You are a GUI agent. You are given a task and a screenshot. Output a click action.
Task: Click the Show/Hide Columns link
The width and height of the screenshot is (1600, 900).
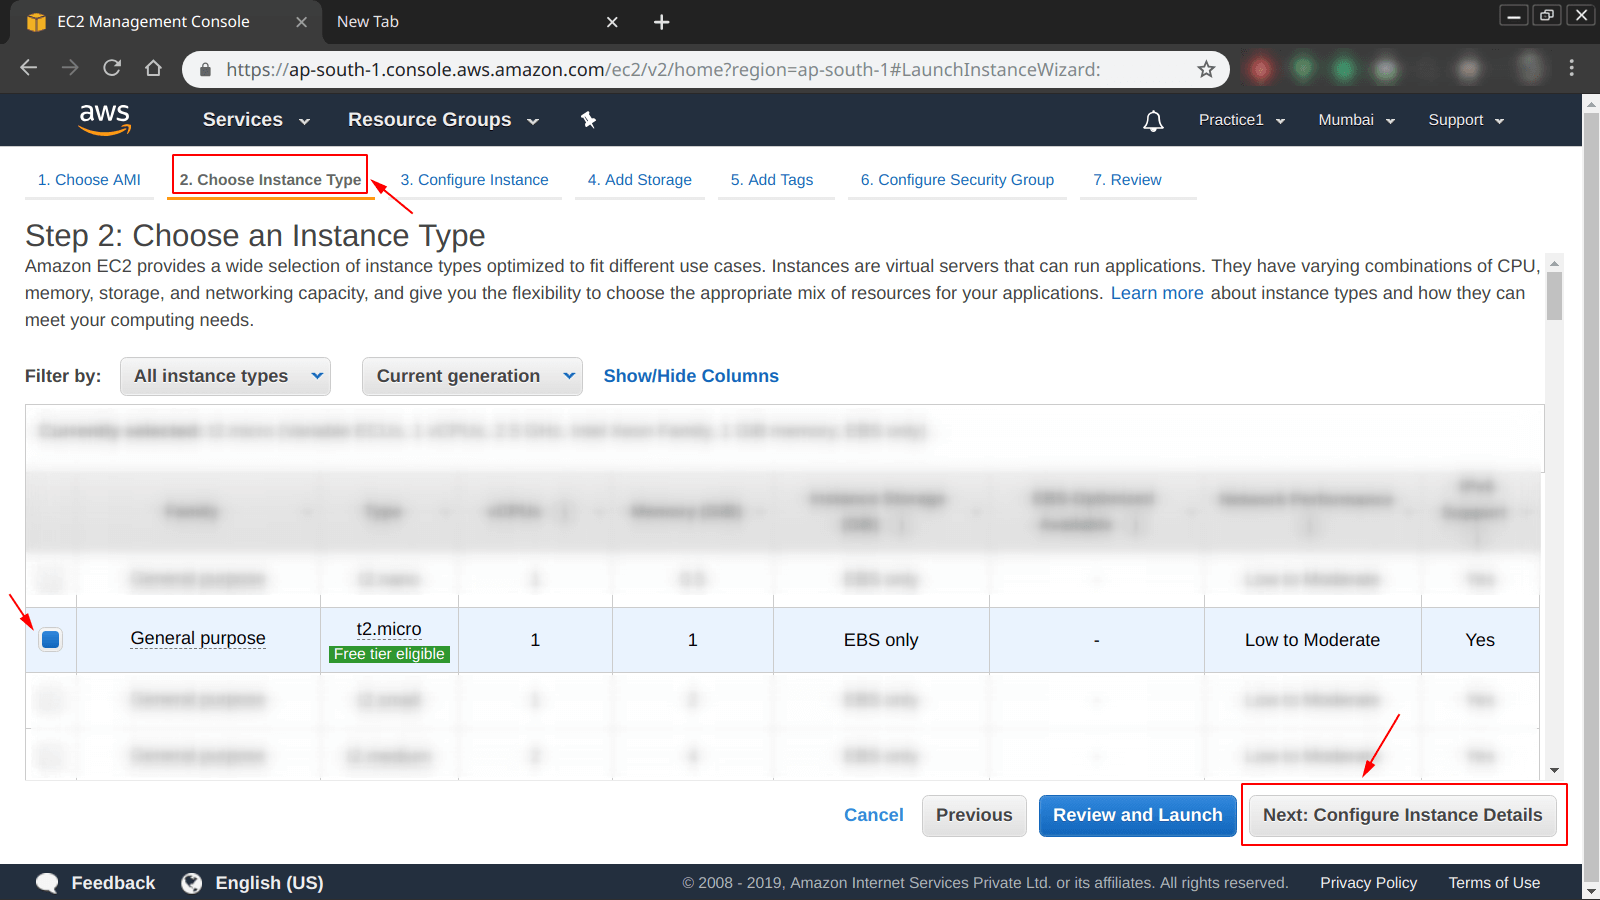click(691, 376)
